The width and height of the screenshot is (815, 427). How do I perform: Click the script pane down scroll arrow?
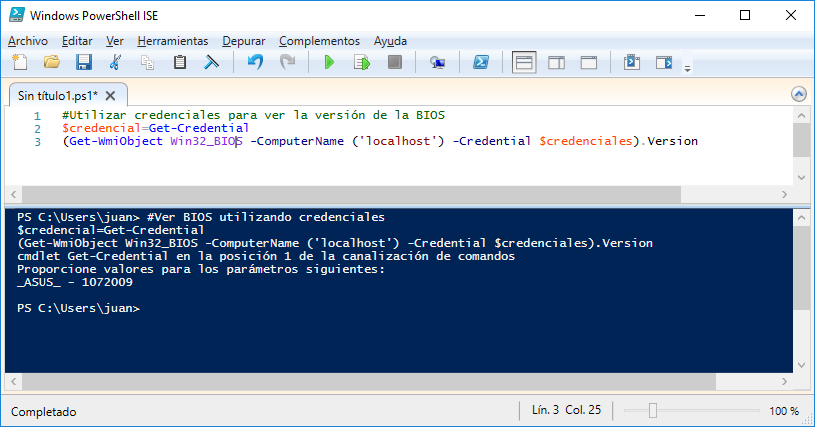pyautogui.click(x=801, y=178)
